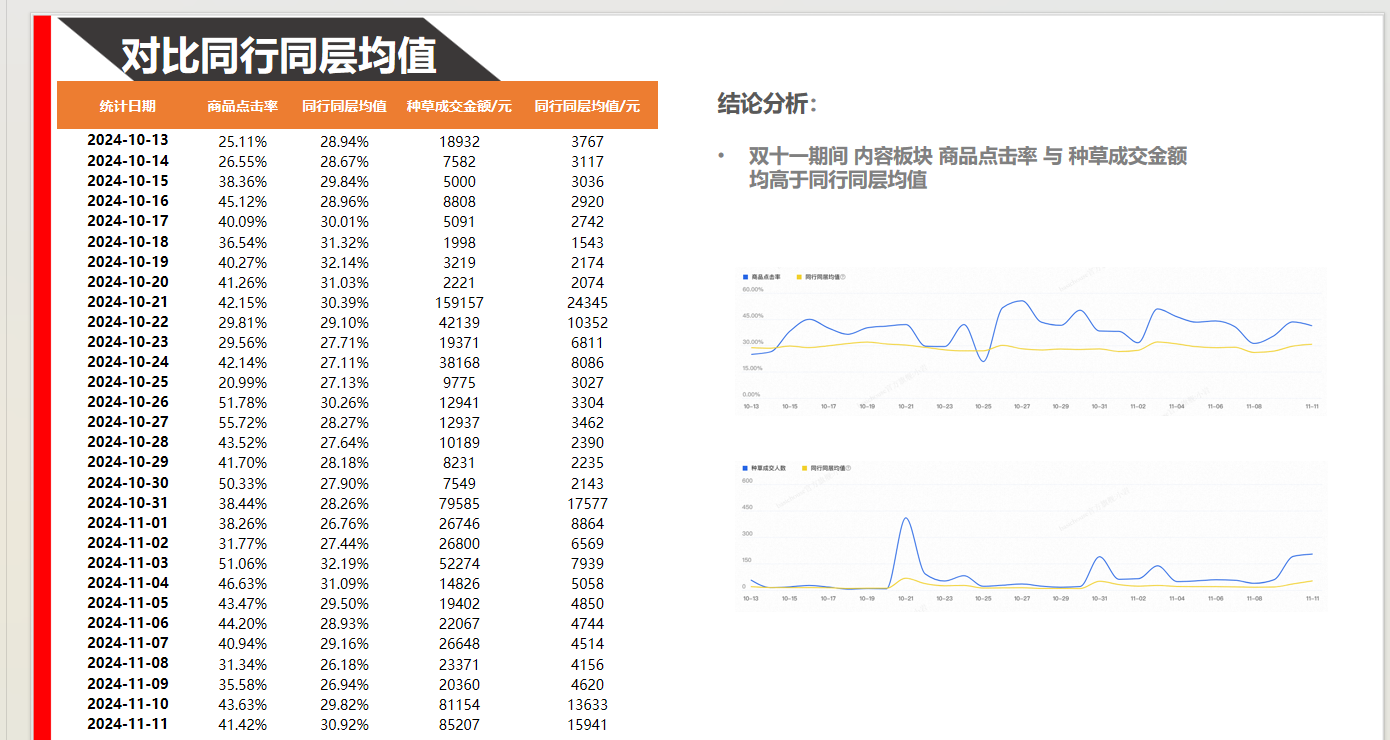
Task: Click the click-rate value 50.33%
Action: (243, 484)
